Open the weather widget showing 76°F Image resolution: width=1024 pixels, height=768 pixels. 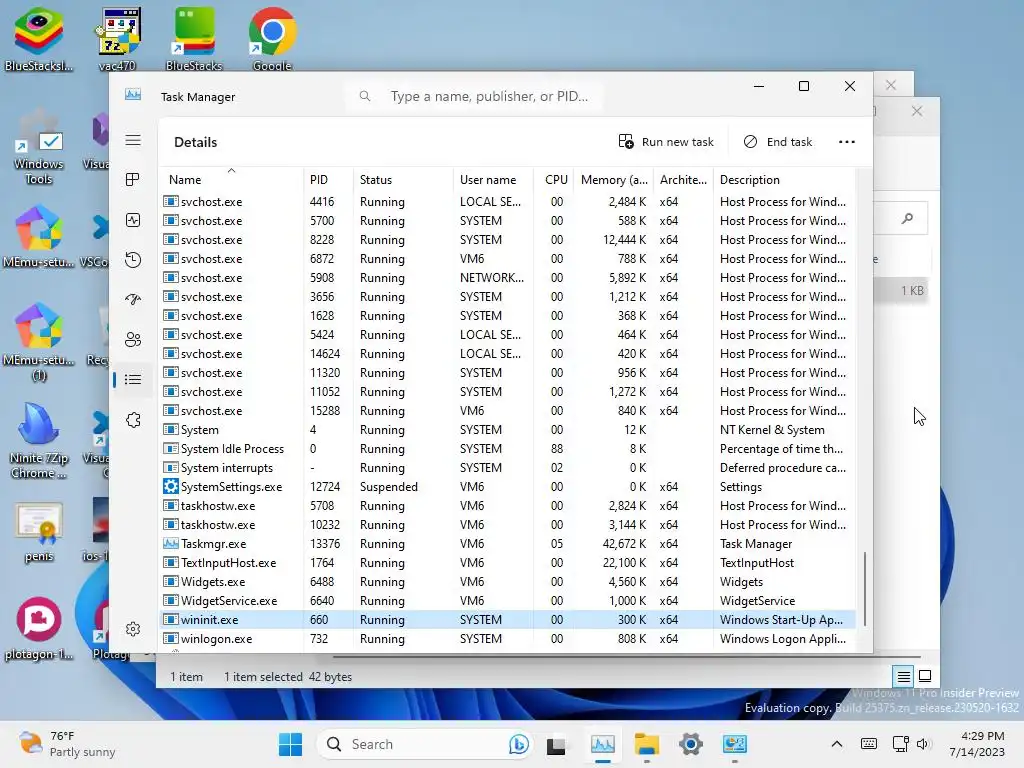pos(65,744)
